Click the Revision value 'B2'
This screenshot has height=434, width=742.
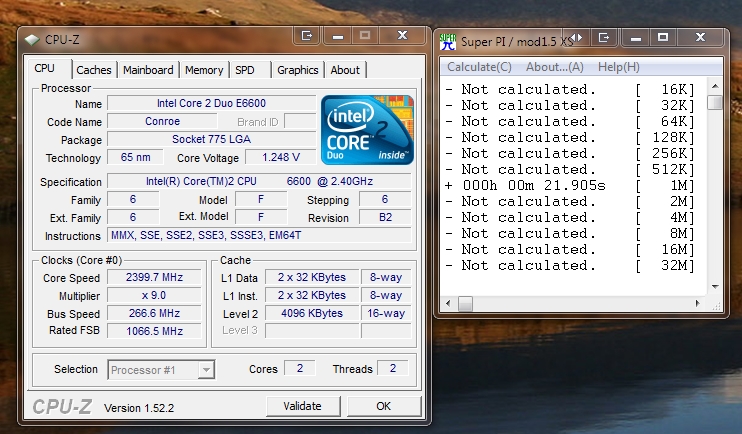coord(385,217)
